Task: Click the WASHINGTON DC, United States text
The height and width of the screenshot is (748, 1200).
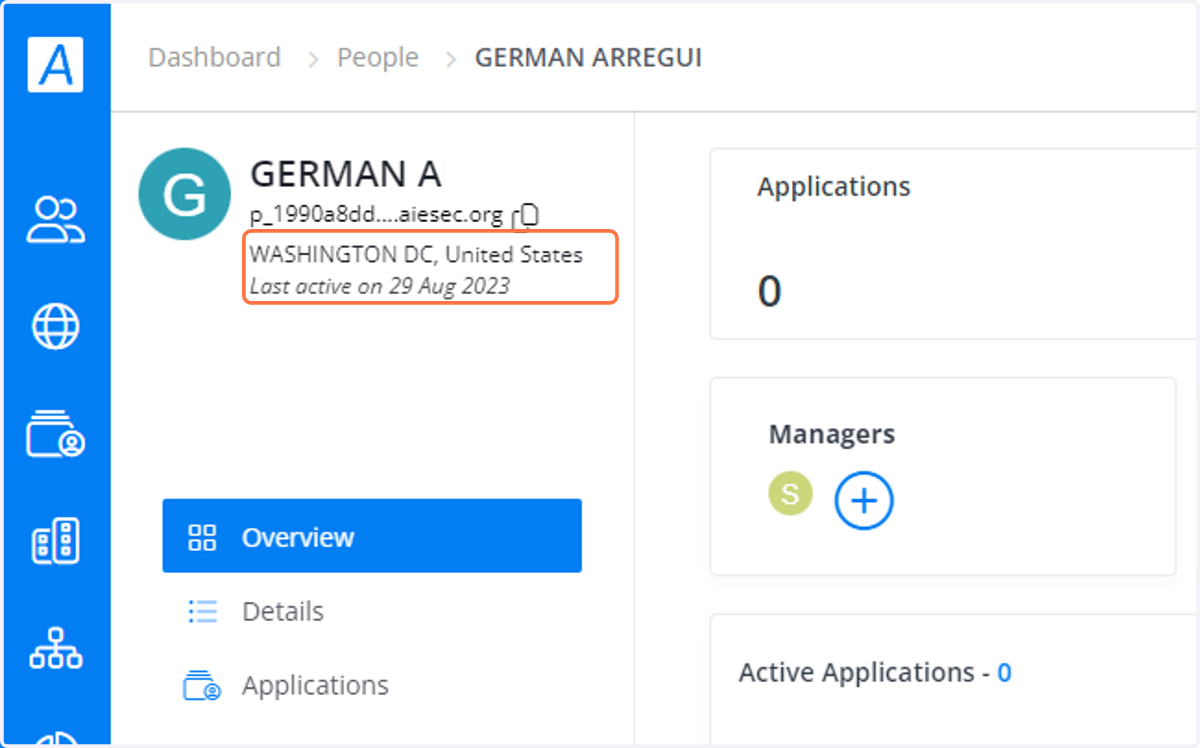Action: 416,254
